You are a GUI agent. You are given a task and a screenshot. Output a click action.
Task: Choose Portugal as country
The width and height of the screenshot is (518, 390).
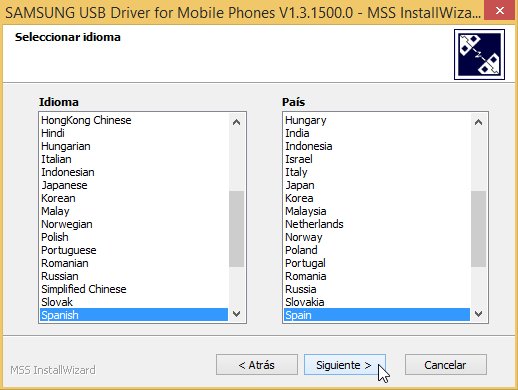377,263
